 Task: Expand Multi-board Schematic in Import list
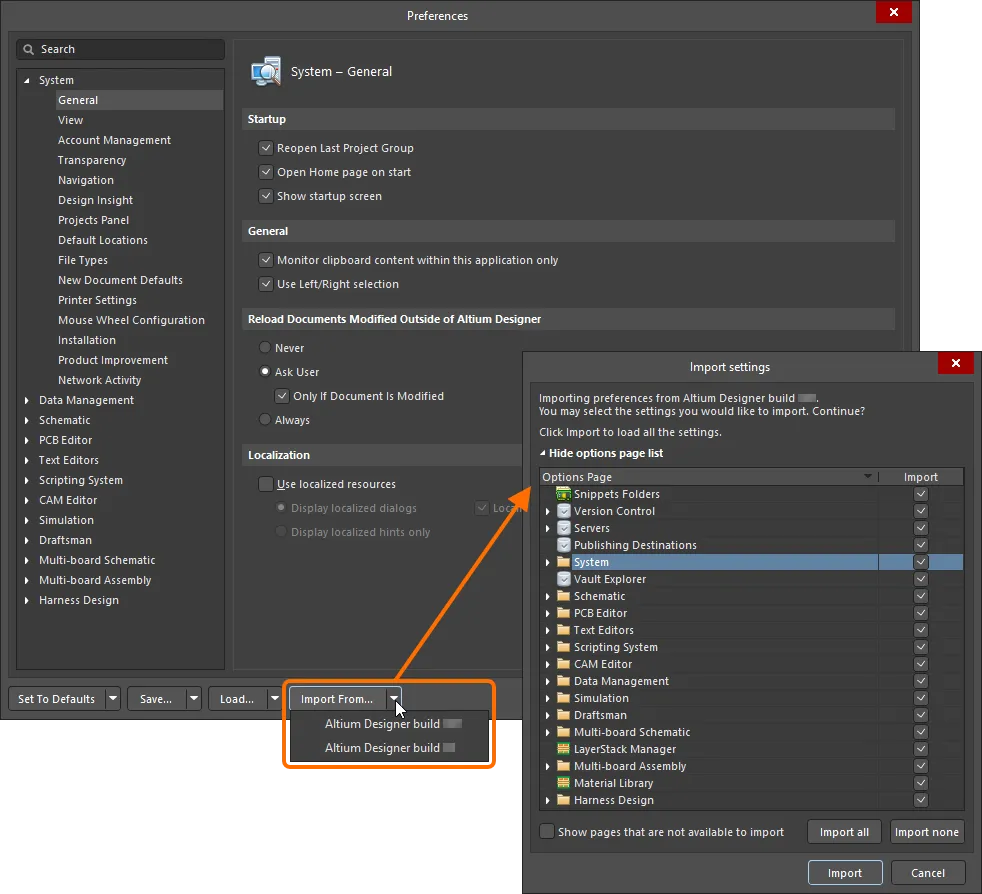tap(548, 732)
